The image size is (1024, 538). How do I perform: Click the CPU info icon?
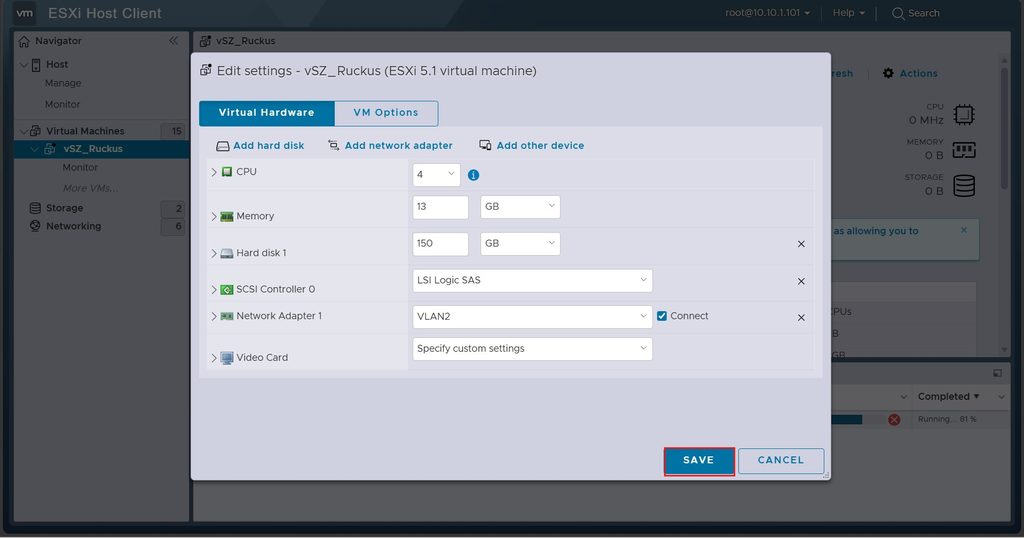473,175
